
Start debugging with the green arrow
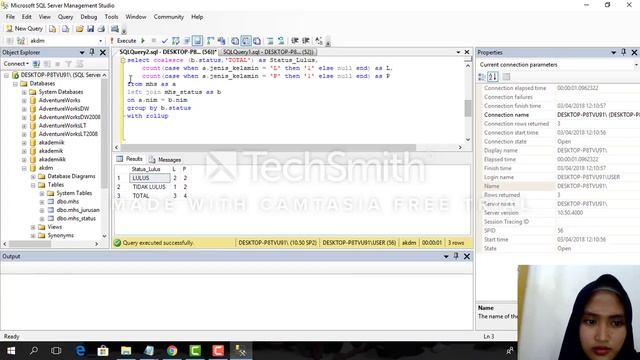143,41
